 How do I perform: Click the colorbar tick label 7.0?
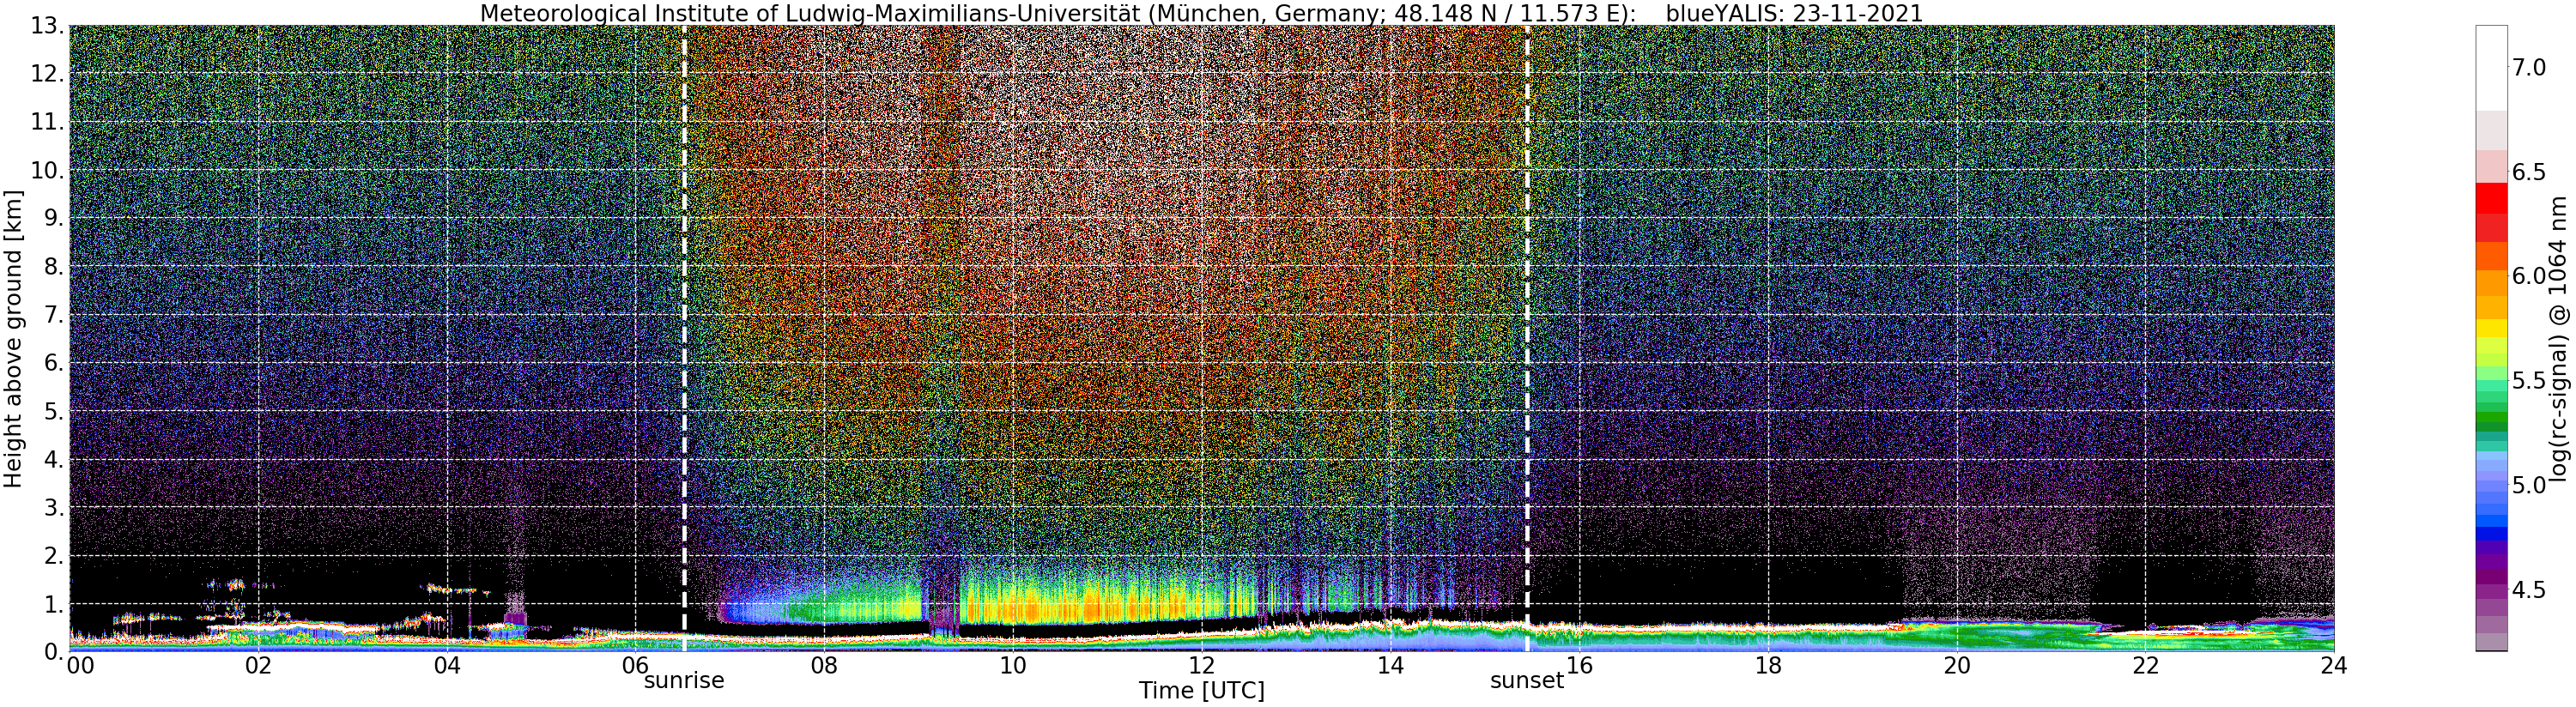(x=2530, y=68)
